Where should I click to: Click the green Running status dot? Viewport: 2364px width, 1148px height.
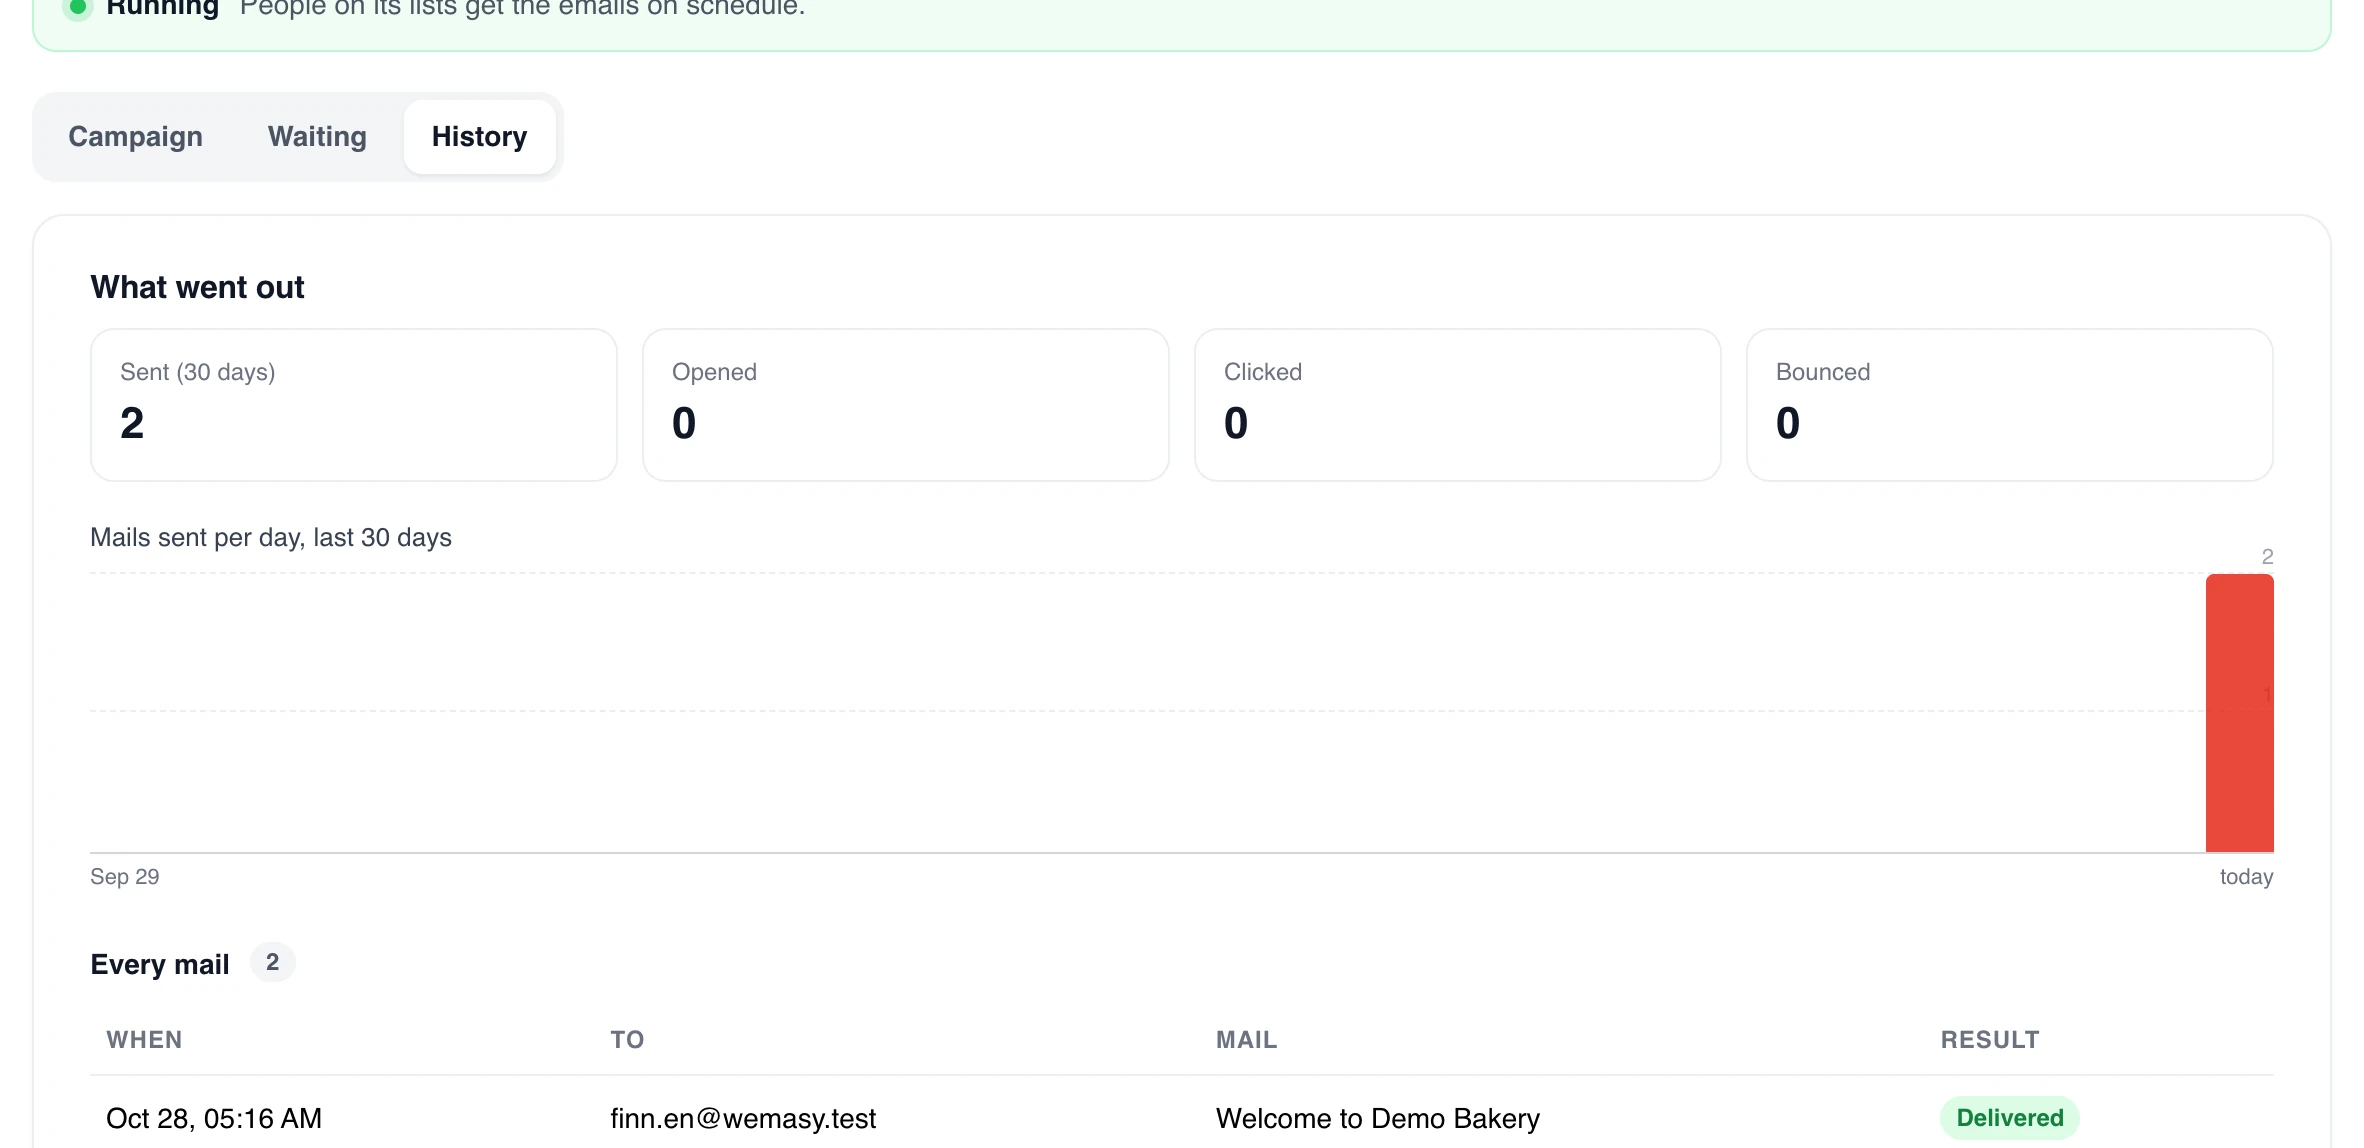[77, 7]
